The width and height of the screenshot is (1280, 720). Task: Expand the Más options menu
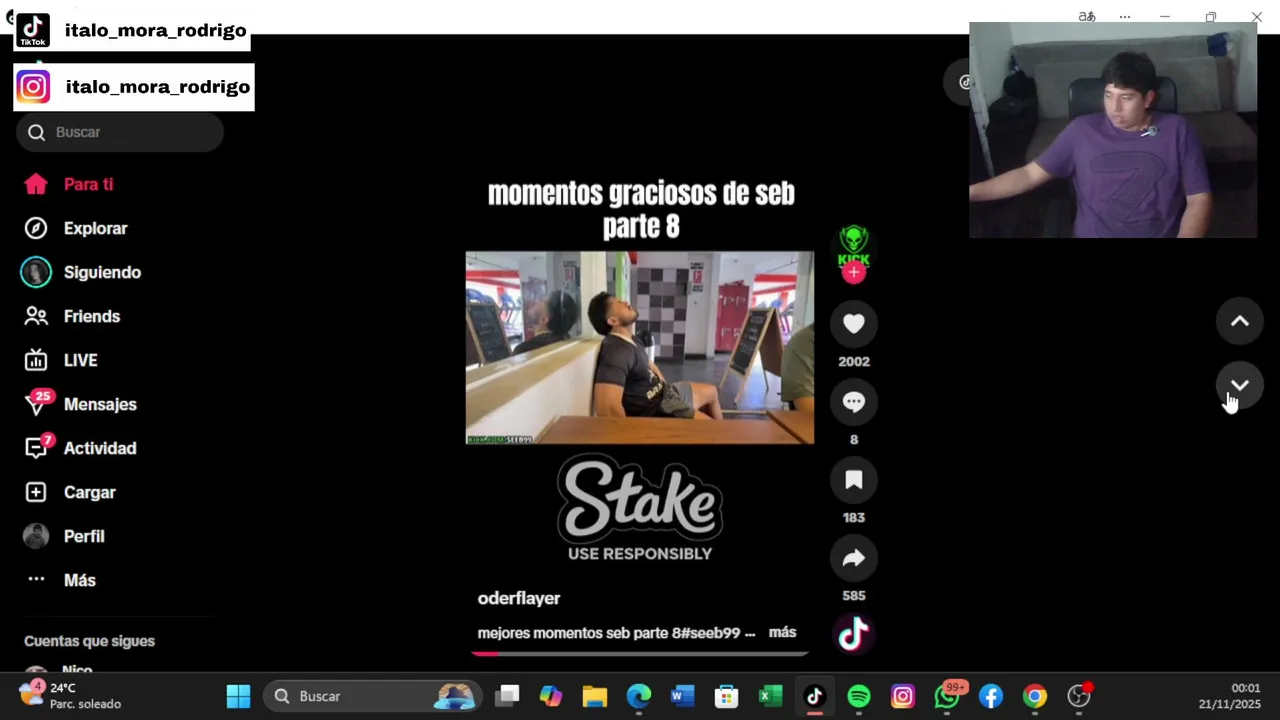click(x=60, y=580)
